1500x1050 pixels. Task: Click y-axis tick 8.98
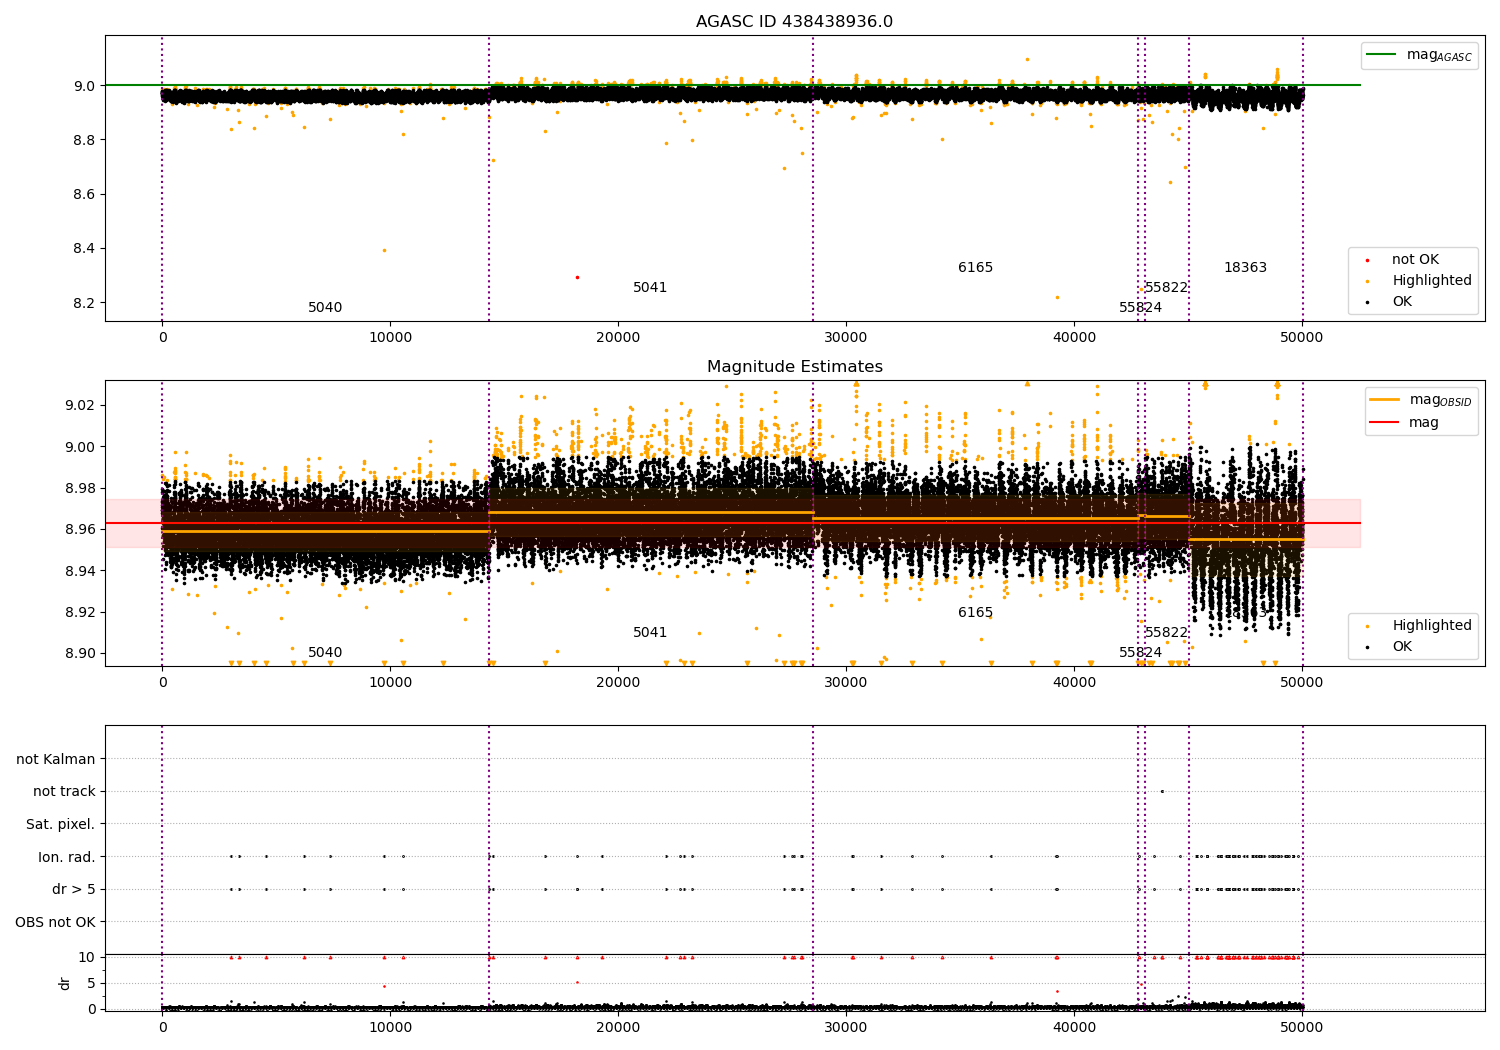pyautogui.click(x=81, y=488)
